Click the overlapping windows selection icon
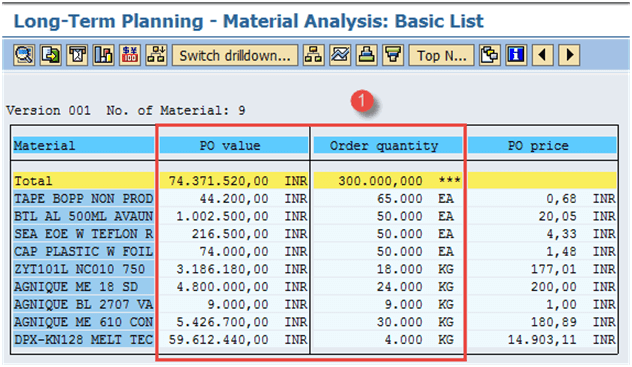 click(x=490, y=55)
